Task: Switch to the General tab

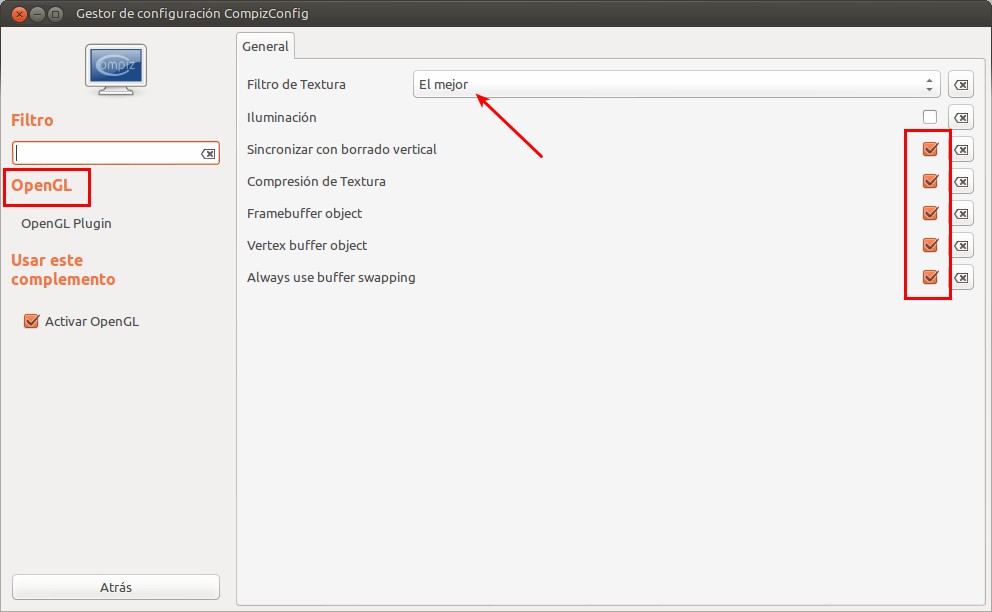Action: click(x=265, y=46)
